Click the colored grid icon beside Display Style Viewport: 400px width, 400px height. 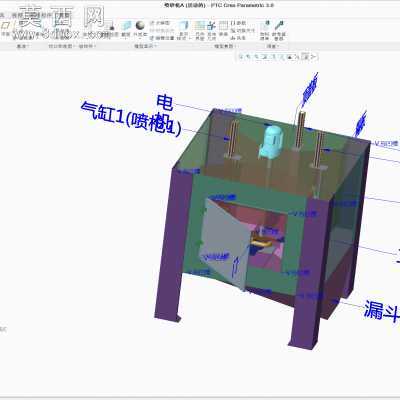pos(199,26)
